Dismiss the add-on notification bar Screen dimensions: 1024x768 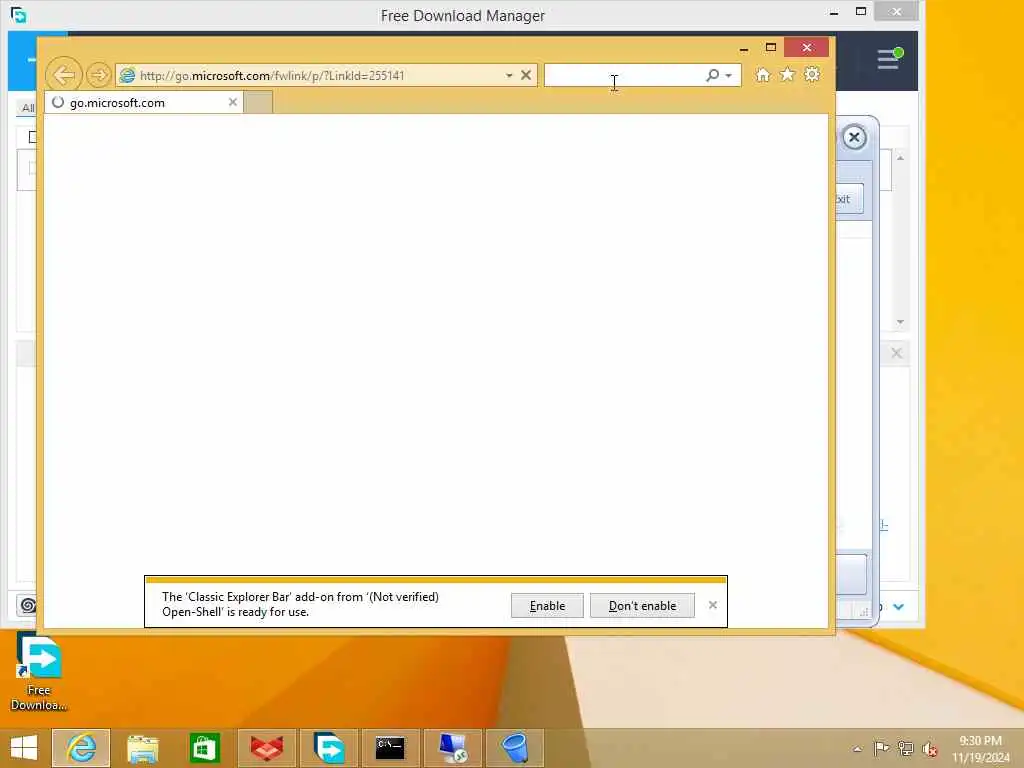pyautogui.click(x=712, y=605)
